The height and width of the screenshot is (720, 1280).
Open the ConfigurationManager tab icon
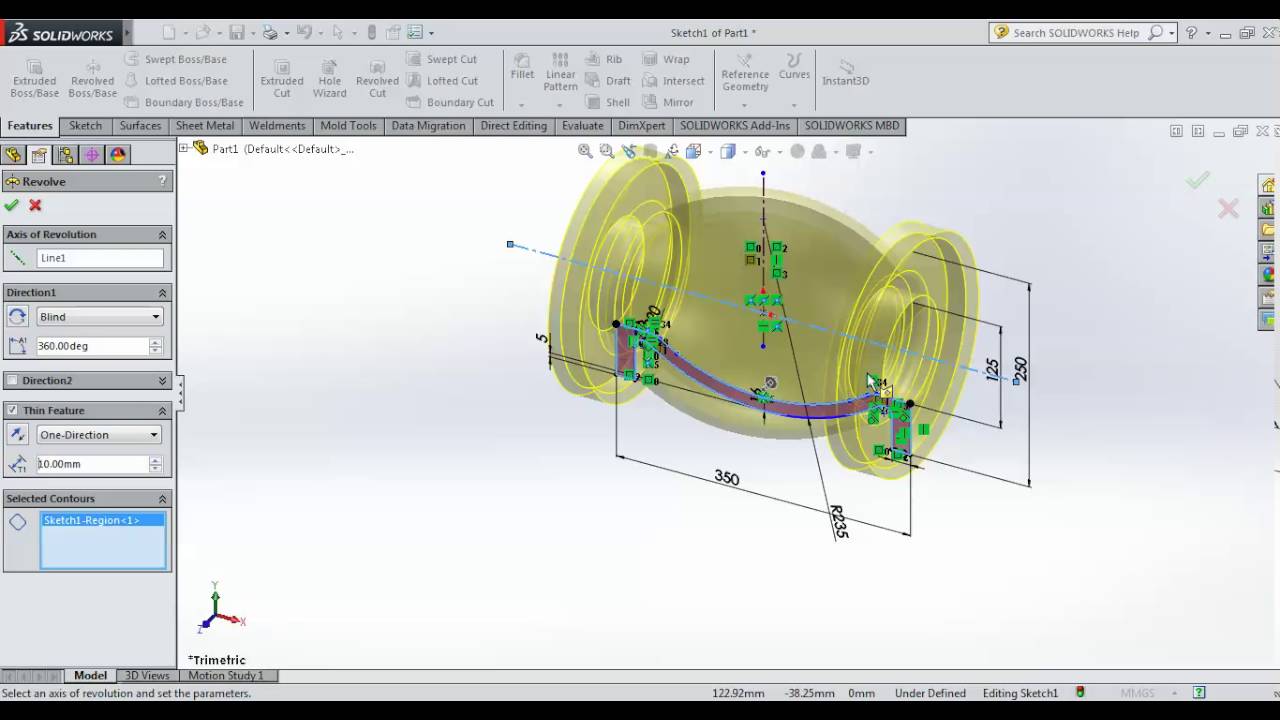click(65, 155)
